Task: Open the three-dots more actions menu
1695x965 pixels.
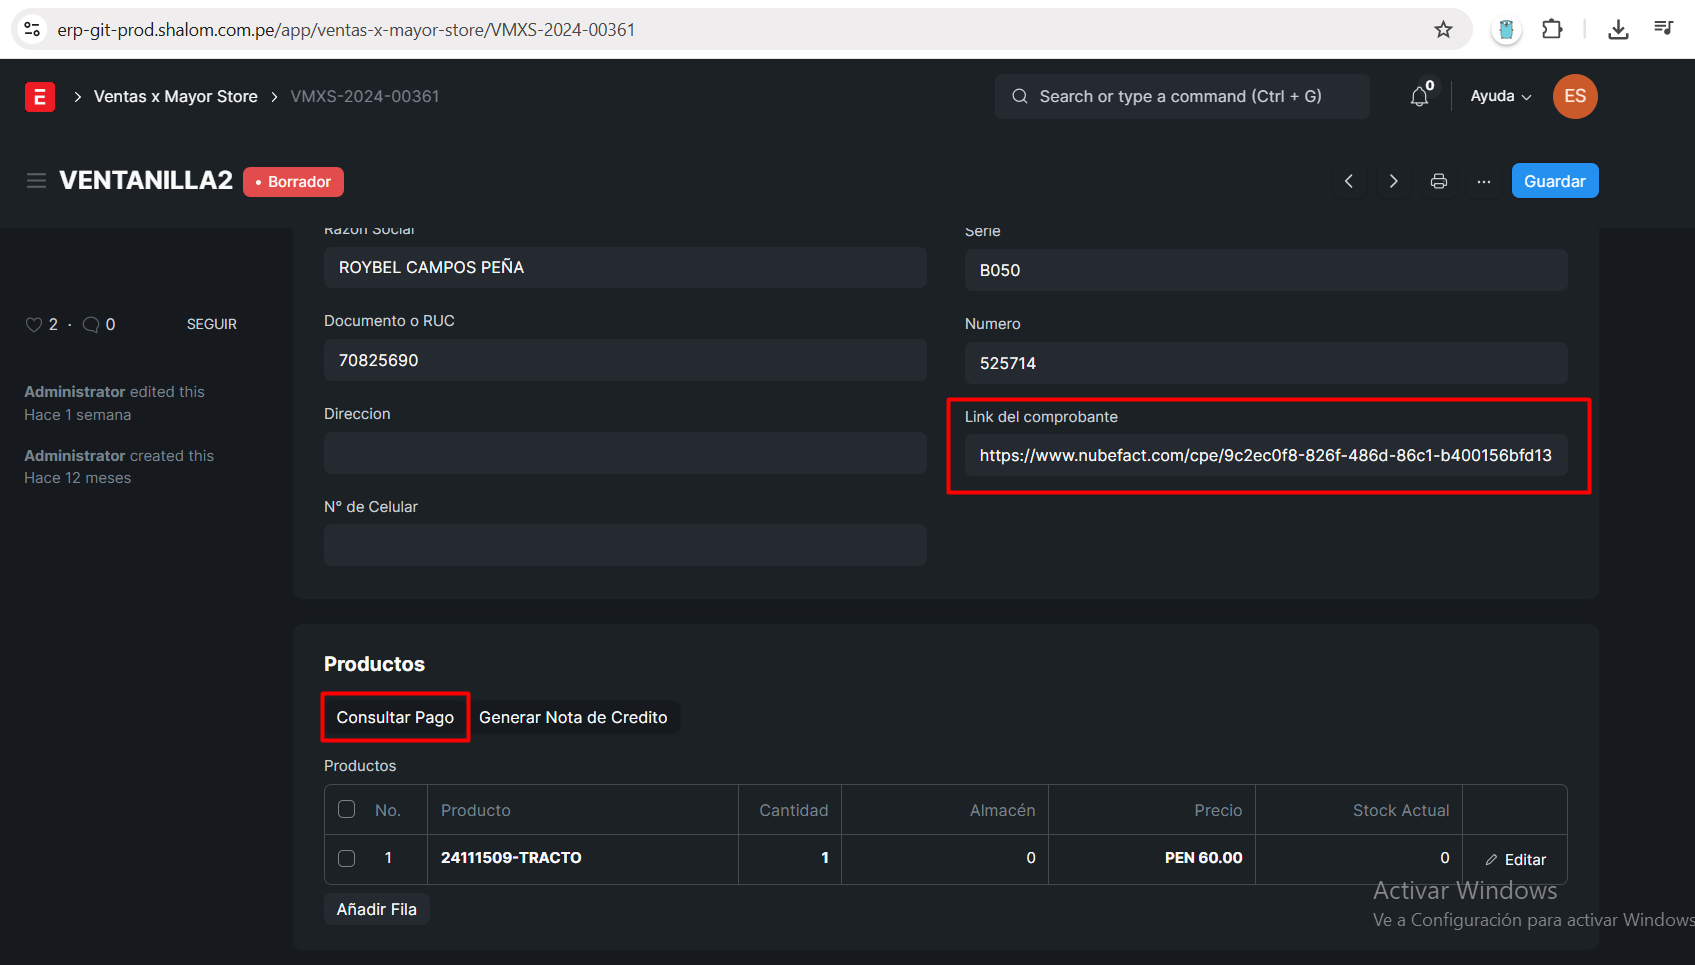Action: (x=1483, y=181)
